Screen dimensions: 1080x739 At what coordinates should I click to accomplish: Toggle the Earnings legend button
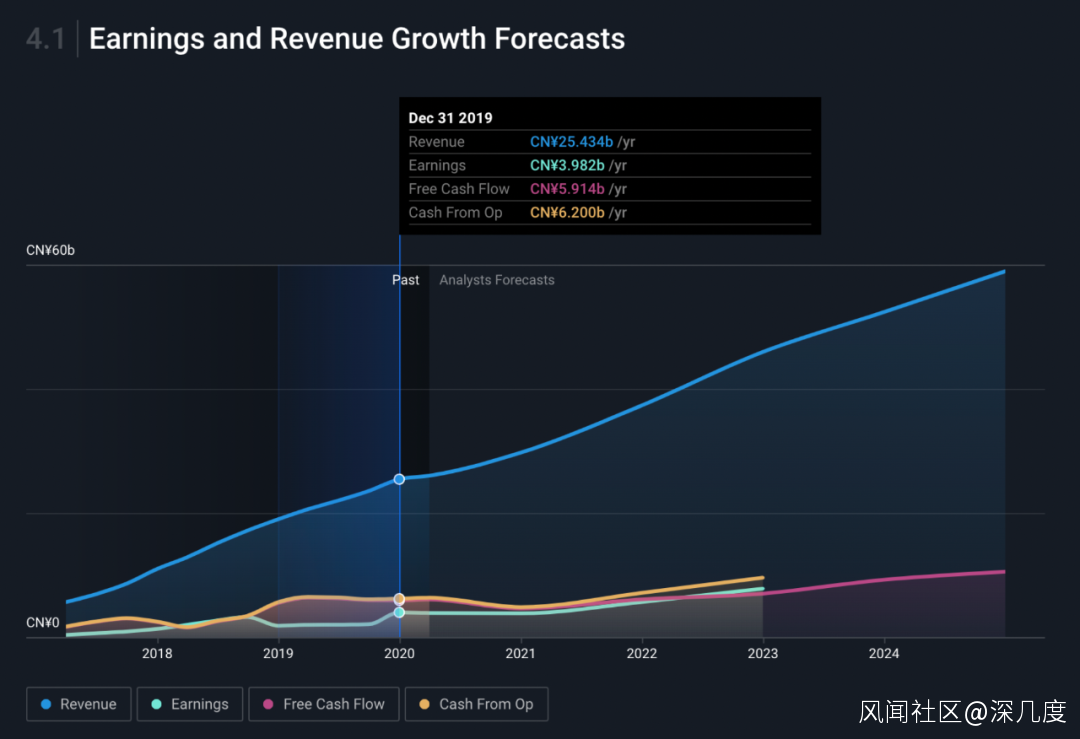point(189,704)
